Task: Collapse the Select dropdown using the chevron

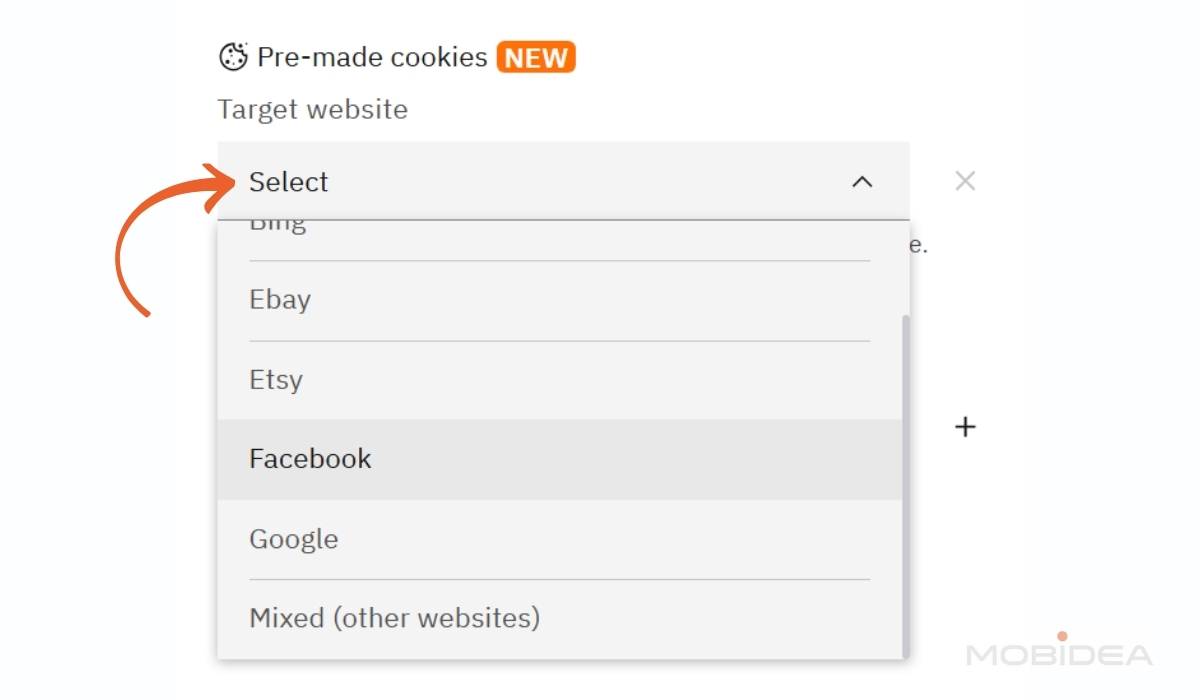Action: pos(862,182)
